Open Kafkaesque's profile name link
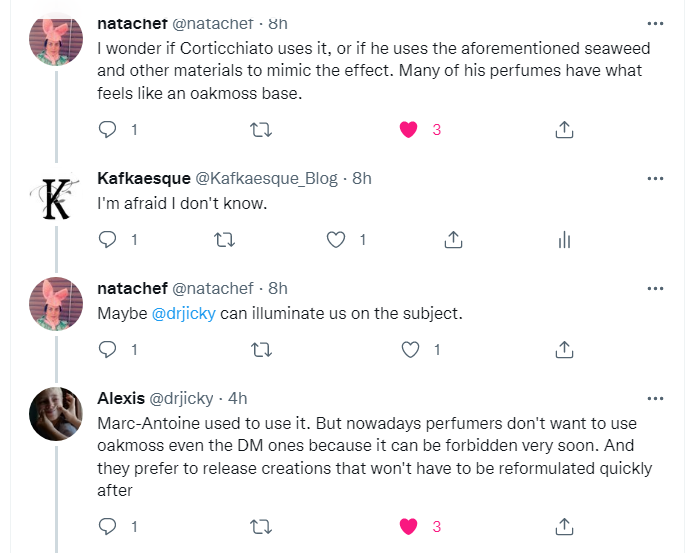This screenshot has width=691, height=553. tap(143, 178)
